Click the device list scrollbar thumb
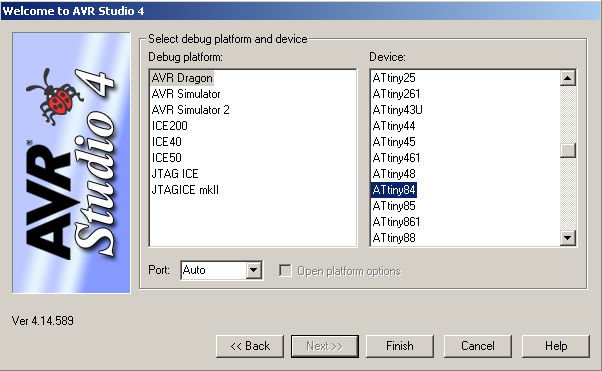This screenshot has width=602, height=371. pyautogui.click(x=567, y=150)
